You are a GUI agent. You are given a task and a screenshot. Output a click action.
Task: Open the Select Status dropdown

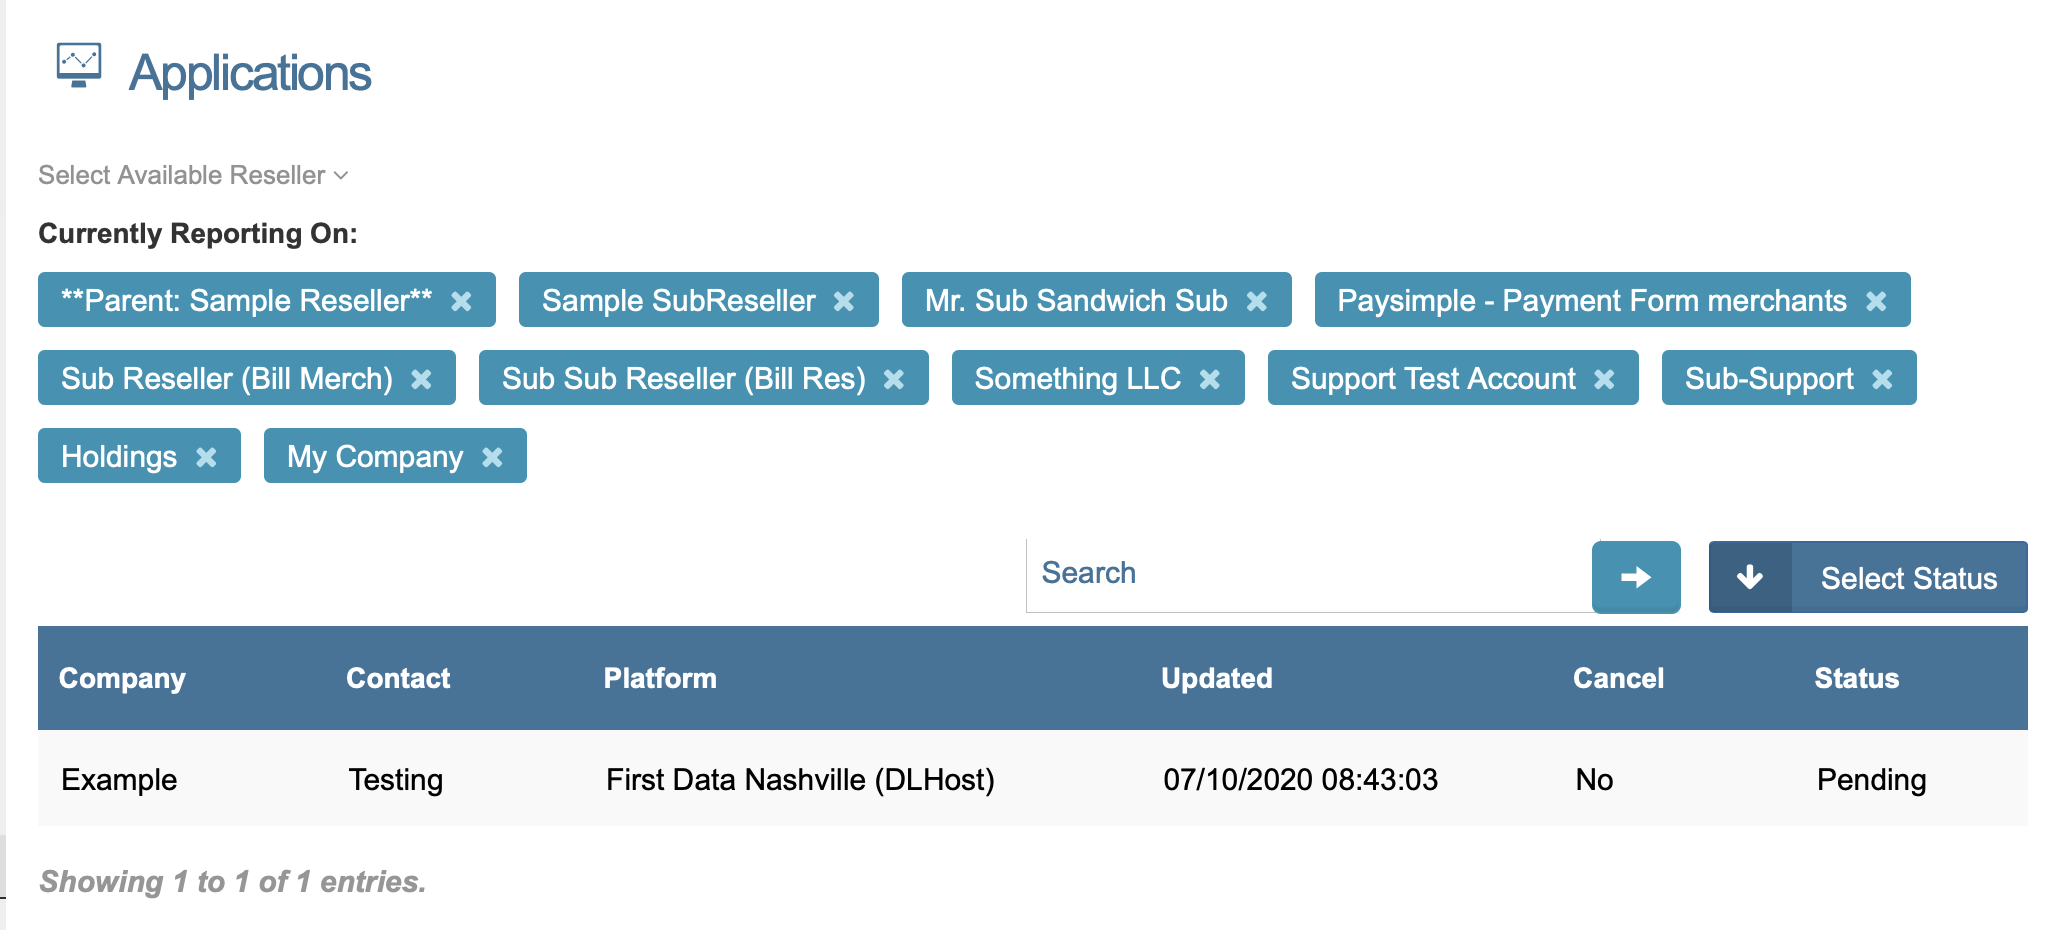click(x=1908, y=578)
